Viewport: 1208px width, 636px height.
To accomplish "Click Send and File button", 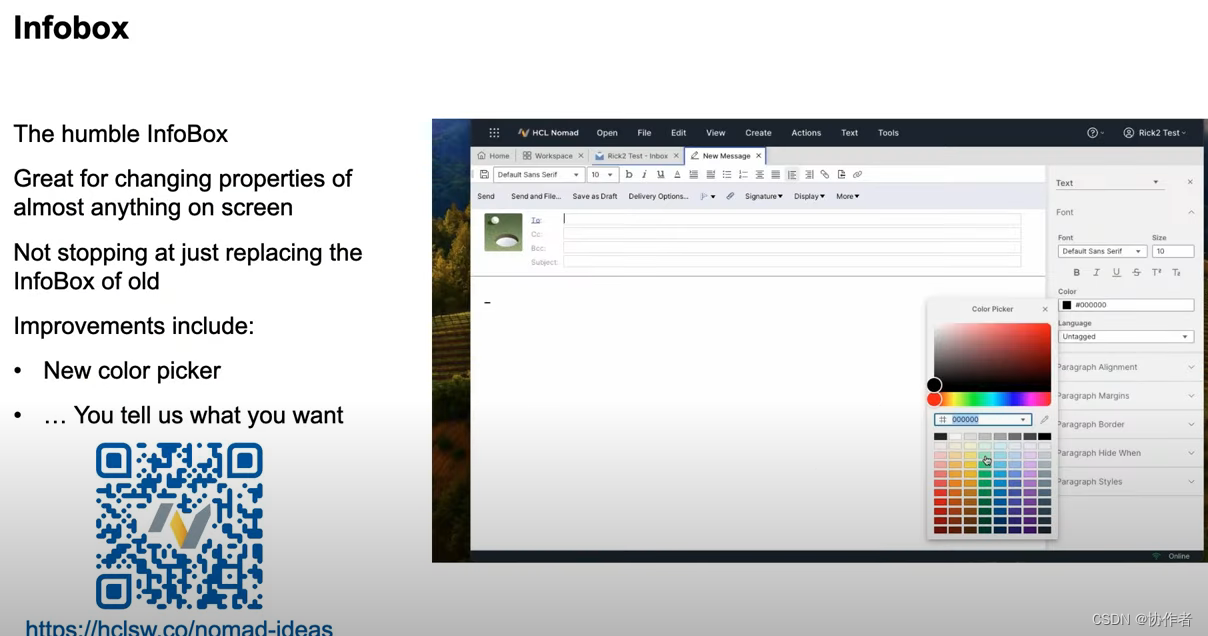I will click(x=536, y=197).
